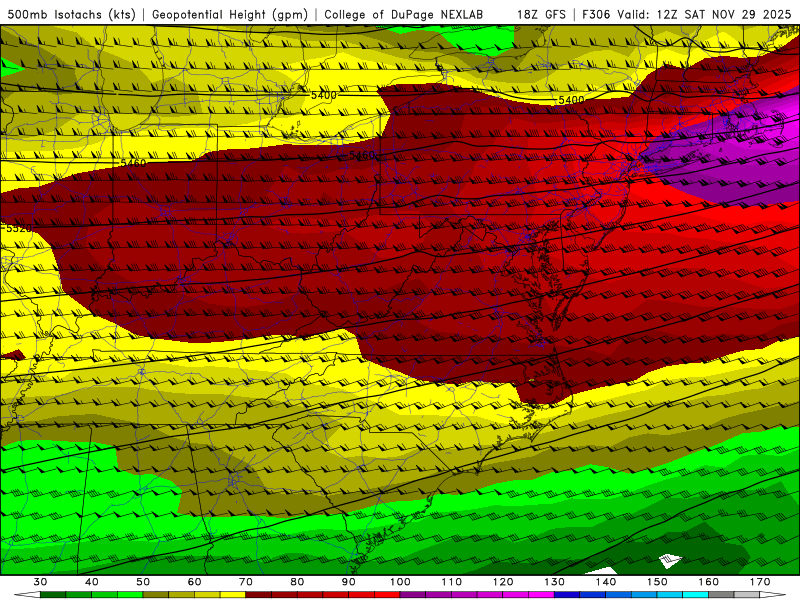This screenshot has height=600, width=800.
Task: Click the 40 value on the color scale
Action: click(x=92, y=582)
